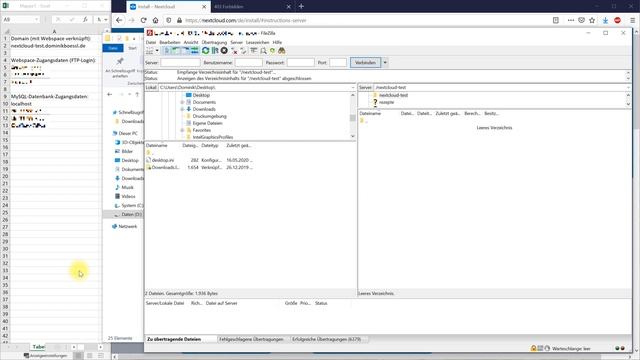640x360 pixels.
Task: Open Firefox hamburger menu
Action: 632,20
